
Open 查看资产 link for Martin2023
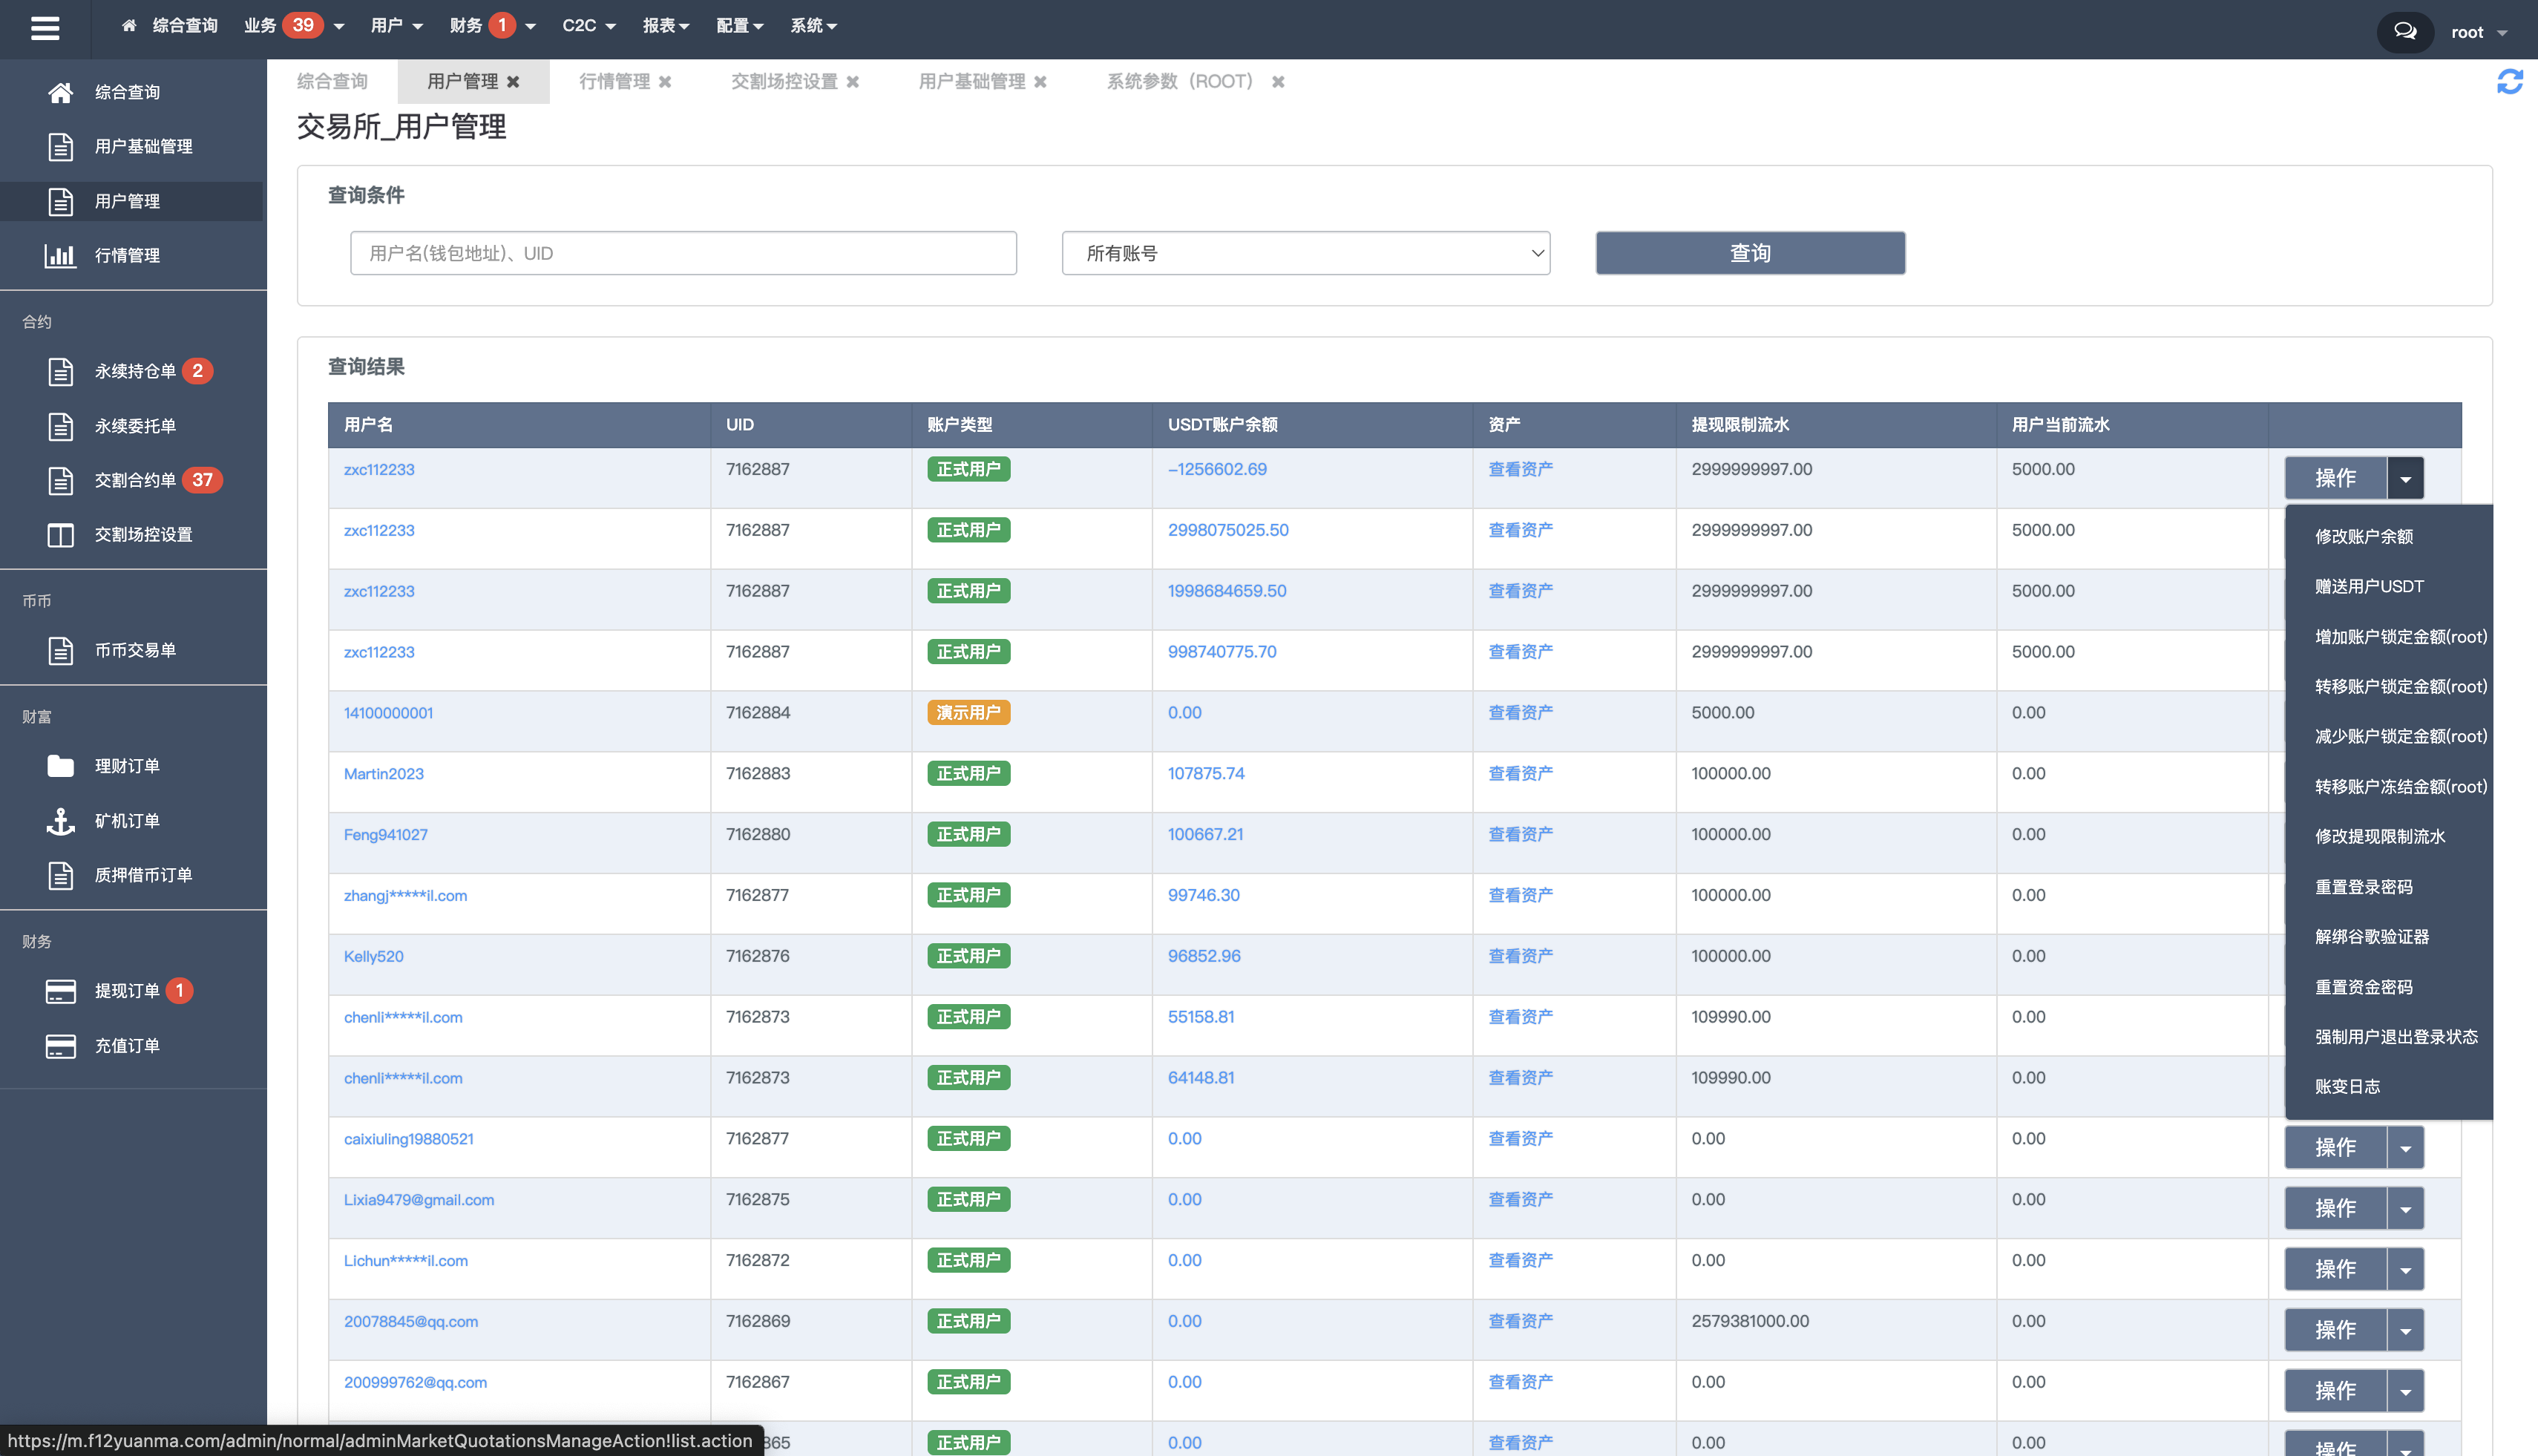point(1520,774)
